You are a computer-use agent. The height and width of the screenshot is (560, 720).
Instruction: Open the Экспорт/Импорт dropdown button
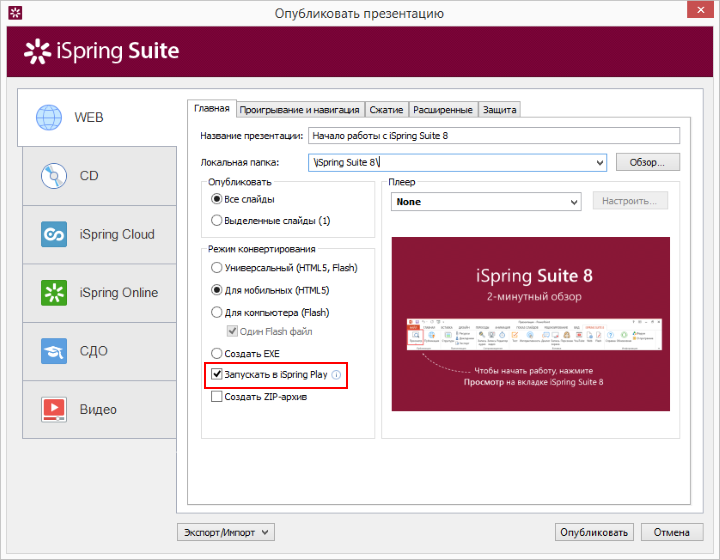[x=226, y=532]
